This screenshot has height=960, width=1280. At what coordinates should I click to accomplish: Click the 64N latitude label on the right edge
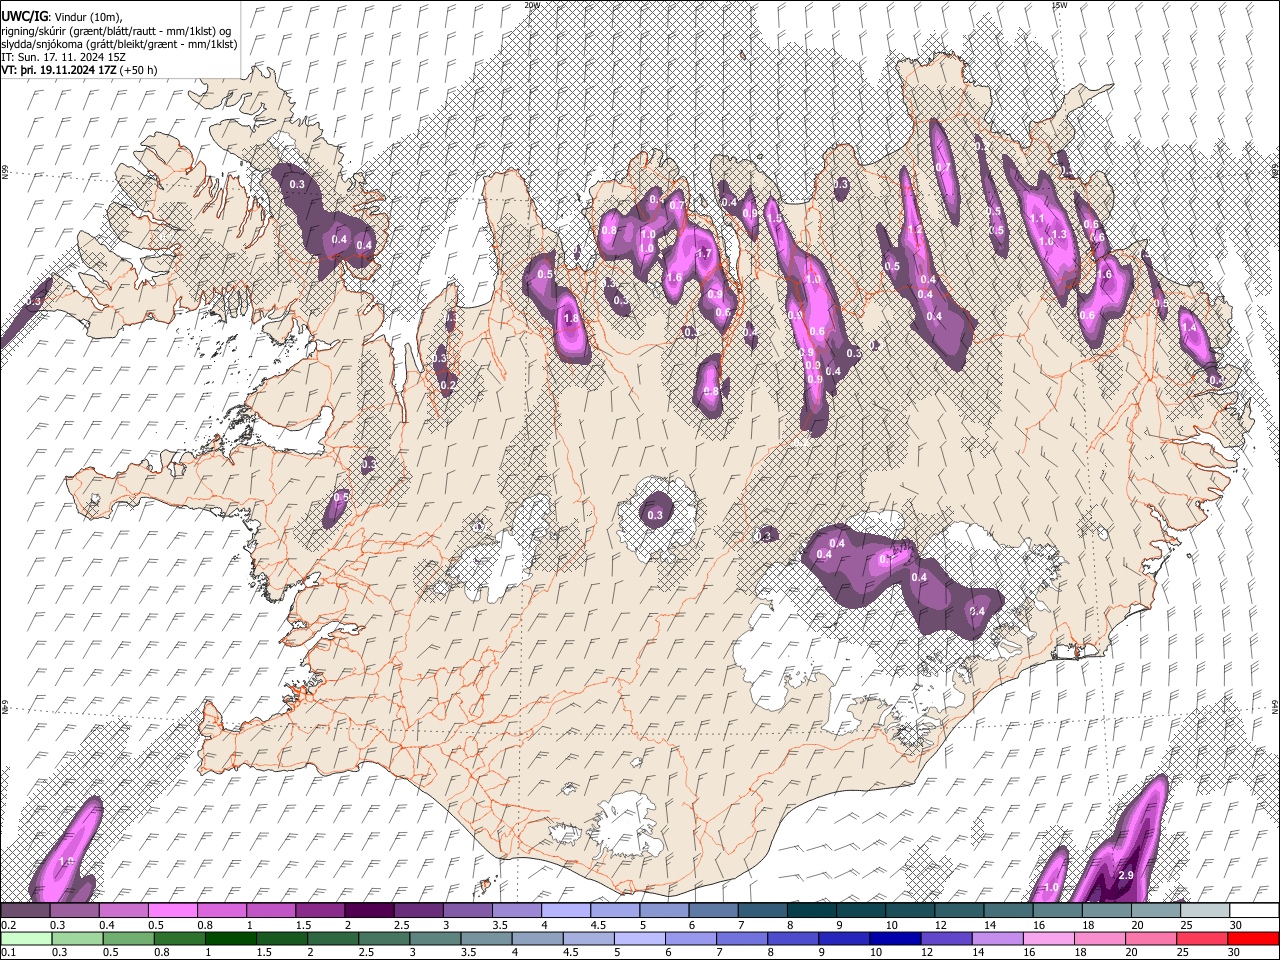[x=1275, y=706]
